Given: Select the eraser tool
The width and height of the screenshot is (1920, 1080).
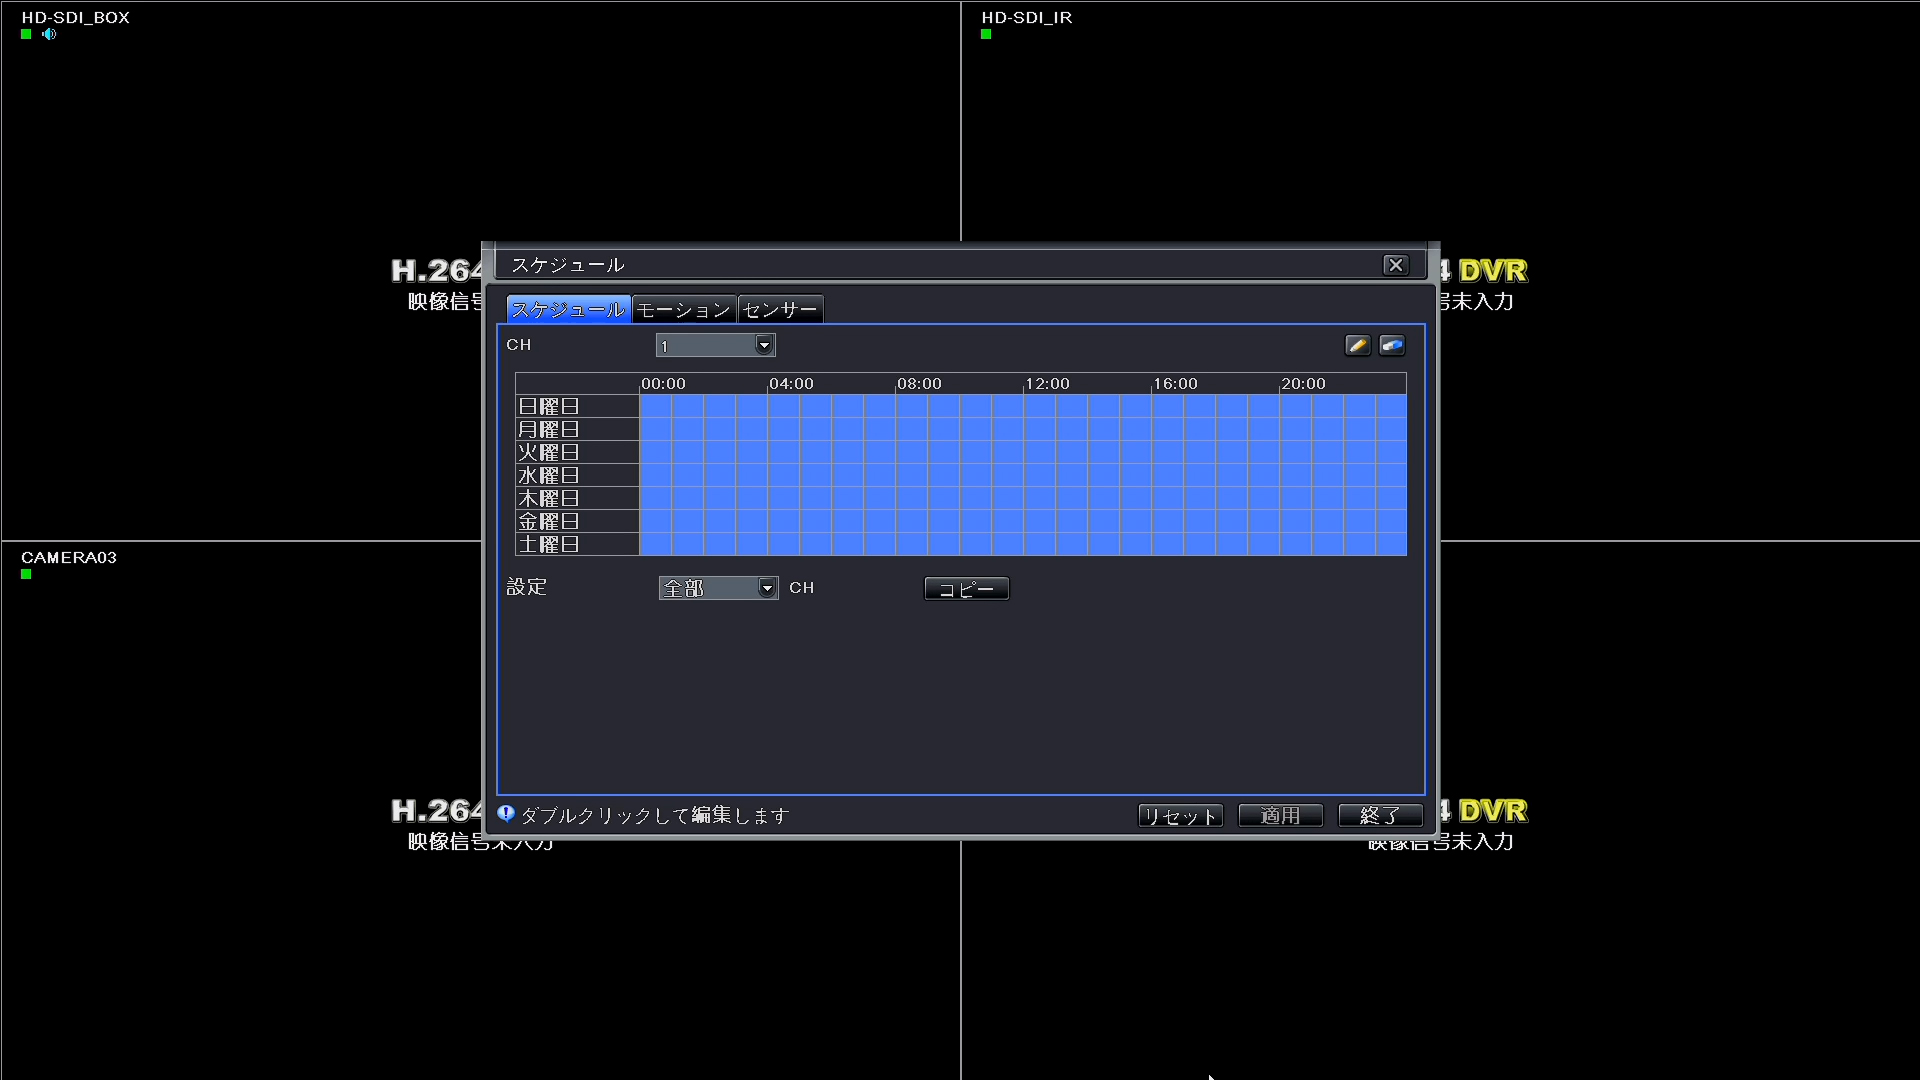Looking at the screenshot, I should coord(1392,344).
